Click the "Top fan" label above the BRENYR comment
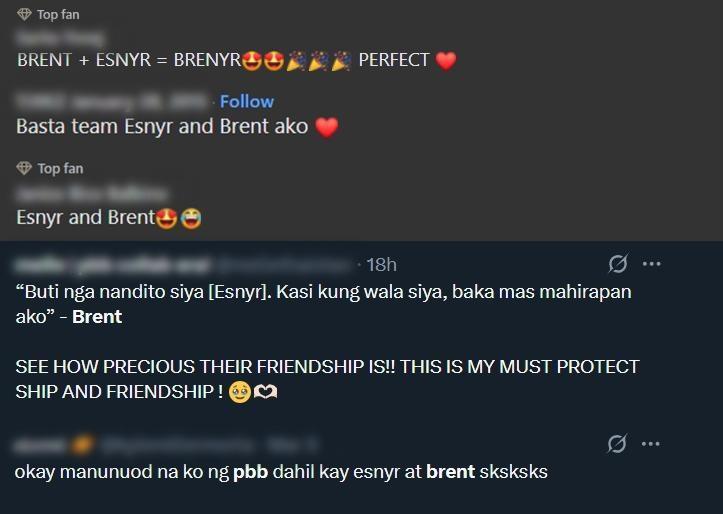723x514 pixels. pos(59,15)
